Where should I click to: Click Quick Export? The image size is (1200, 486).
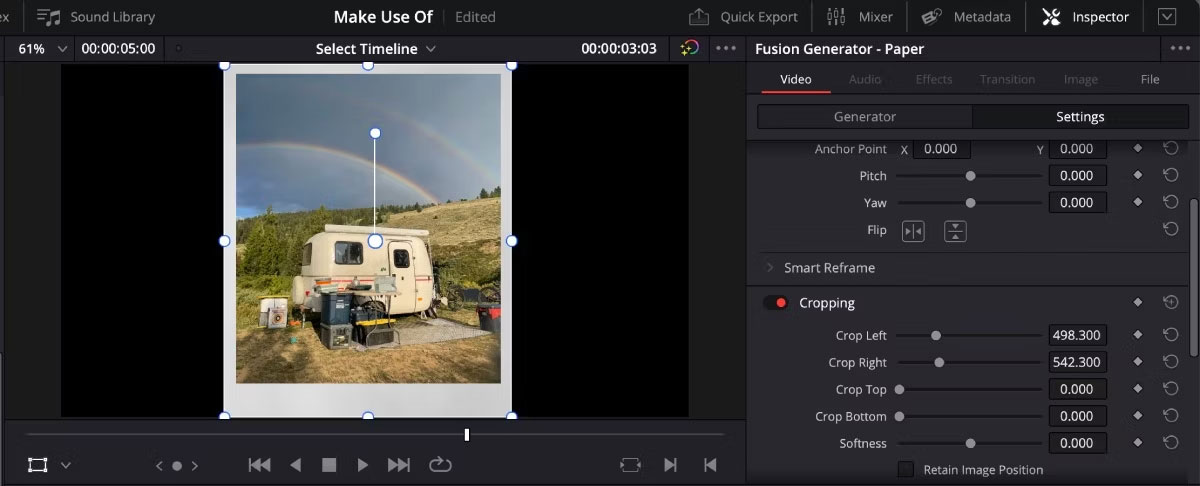[744, 17]
